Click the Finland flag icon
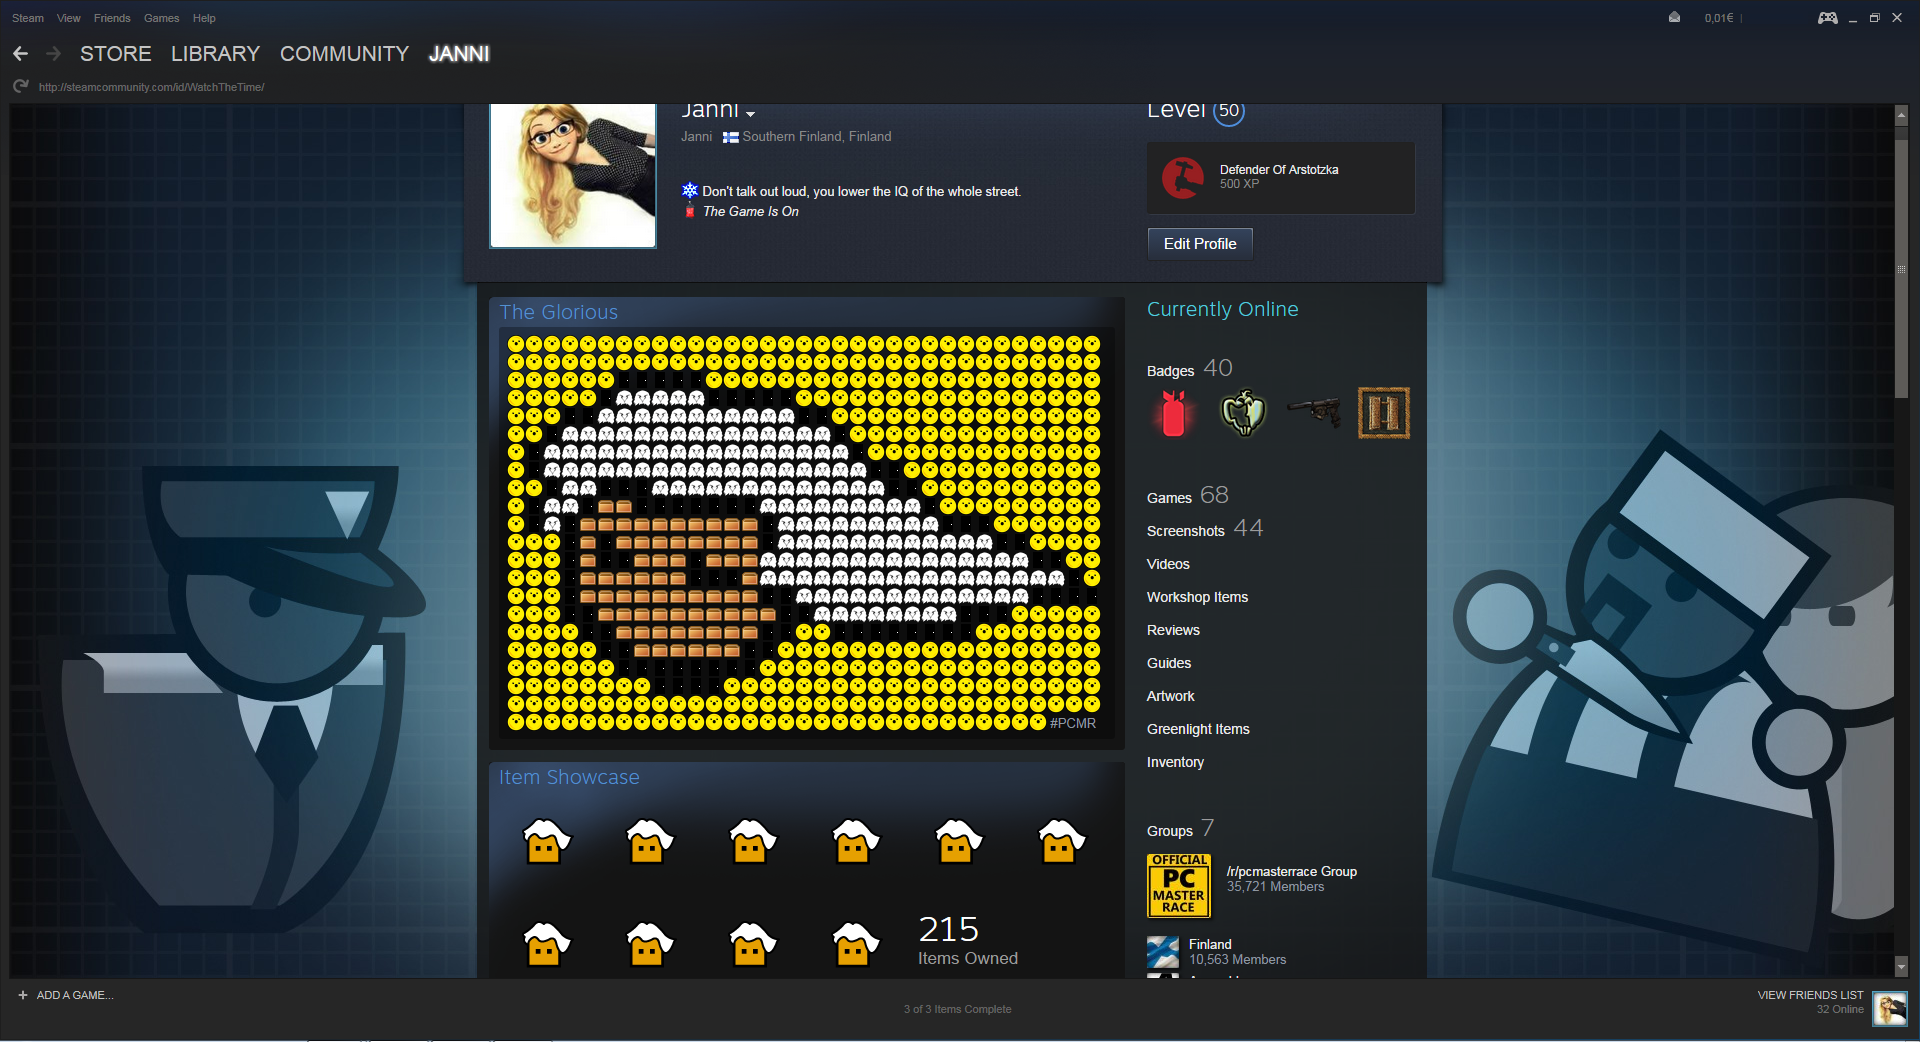Viewport: 1920px width, 1042px height. (731, 137)
